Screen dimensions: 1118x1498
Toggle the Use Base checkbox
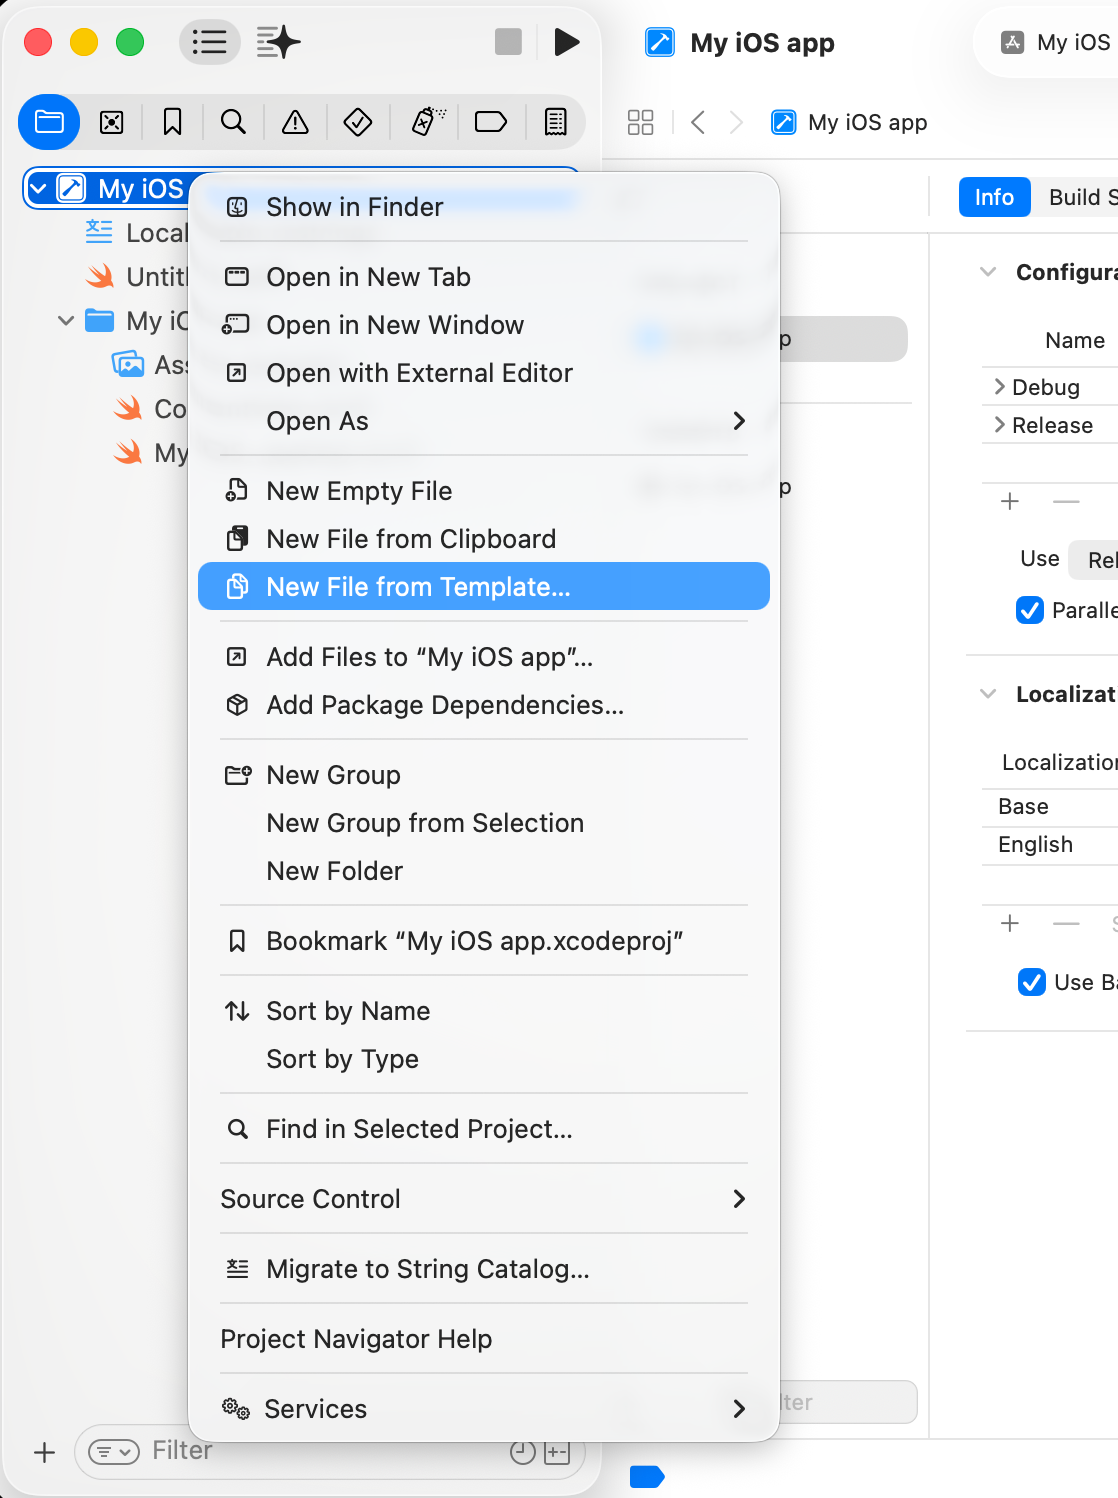1031,982
